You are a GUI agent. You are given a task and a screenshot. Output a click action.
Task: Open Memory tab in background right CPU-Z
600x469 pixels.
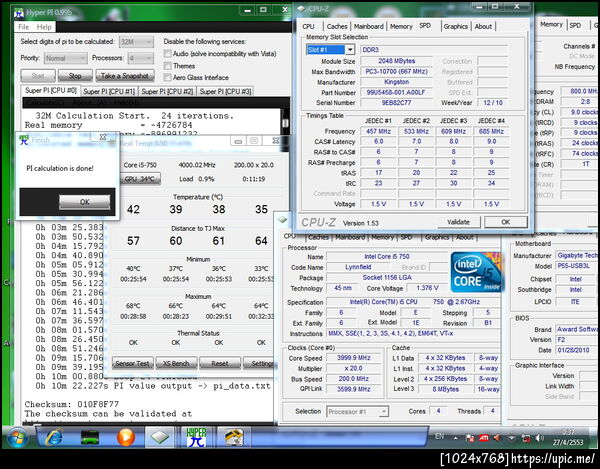(551, 24)
